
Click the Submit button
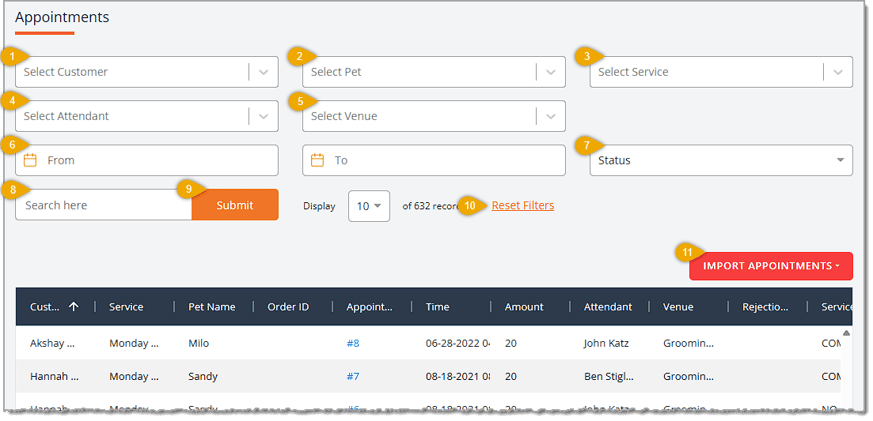click(235, 205)
